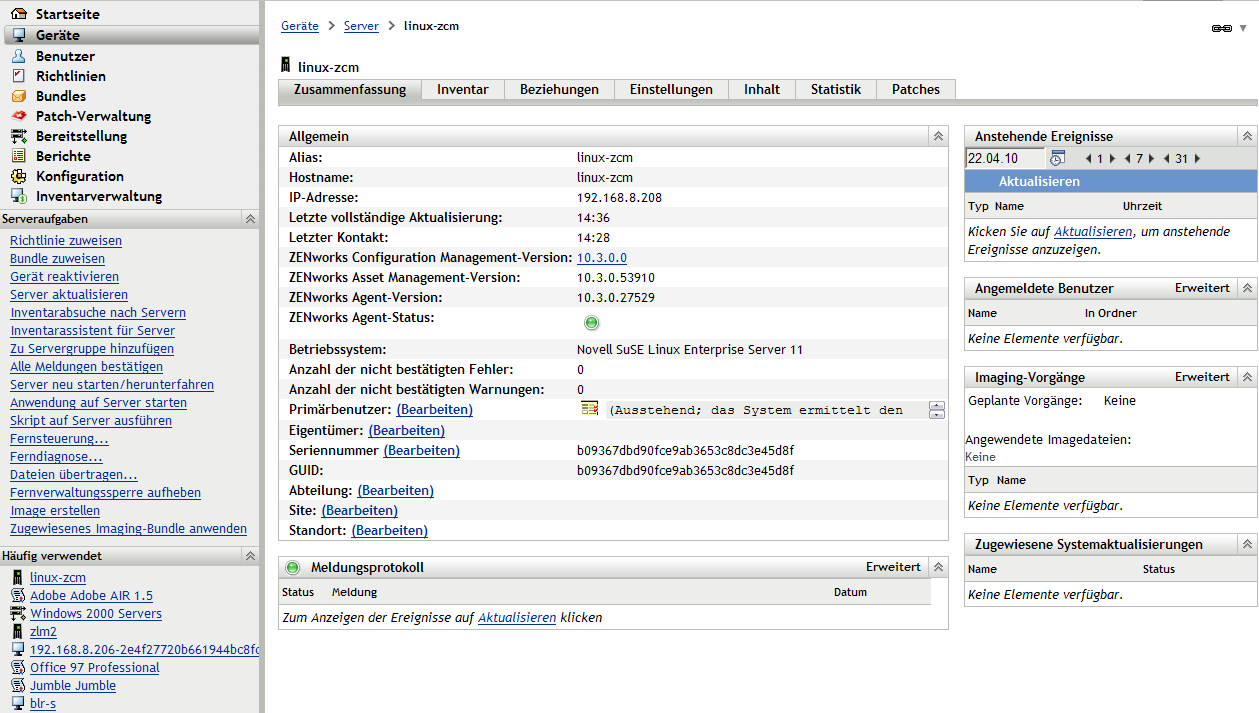Viewport: 1259px width, 713px height.
Task: Step the date back by 31 days
Action: coord(1166,158)
